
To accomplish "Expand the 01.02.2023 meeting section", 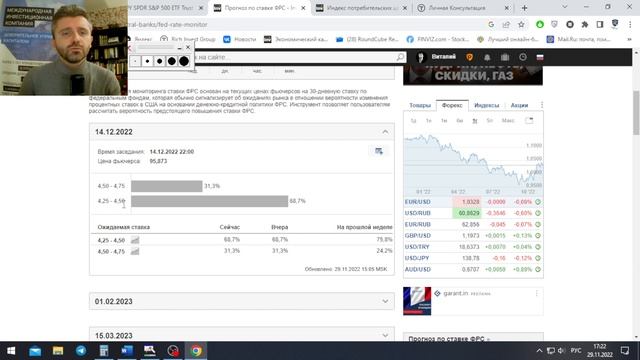I will point(385,301).
